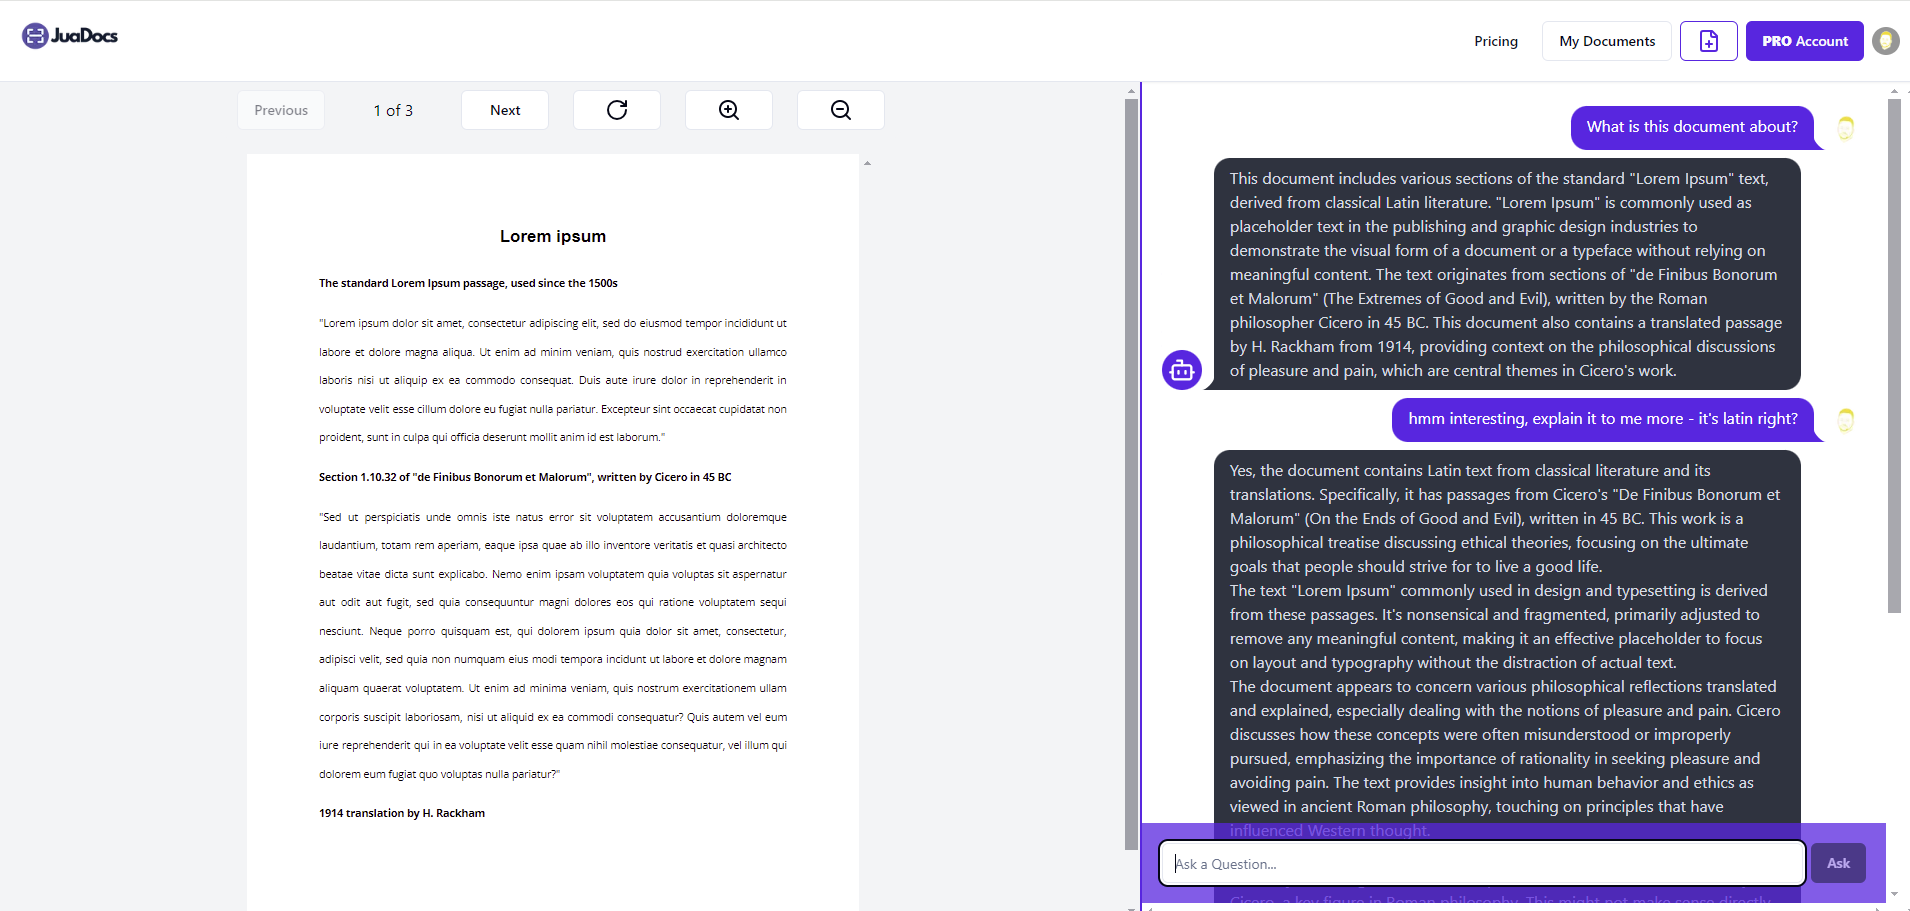Open the Pricing page
This screenshot has height=911, width=1910.
tap(1495, 41)
